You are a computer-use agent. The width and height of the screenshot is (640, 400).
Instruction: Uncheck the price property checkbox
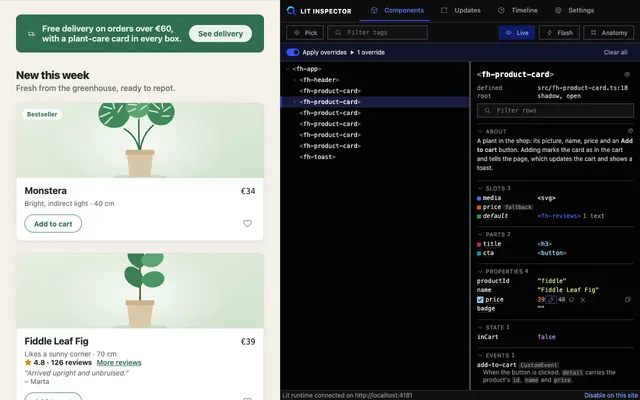pyautogui.click(x=480, y=300)
